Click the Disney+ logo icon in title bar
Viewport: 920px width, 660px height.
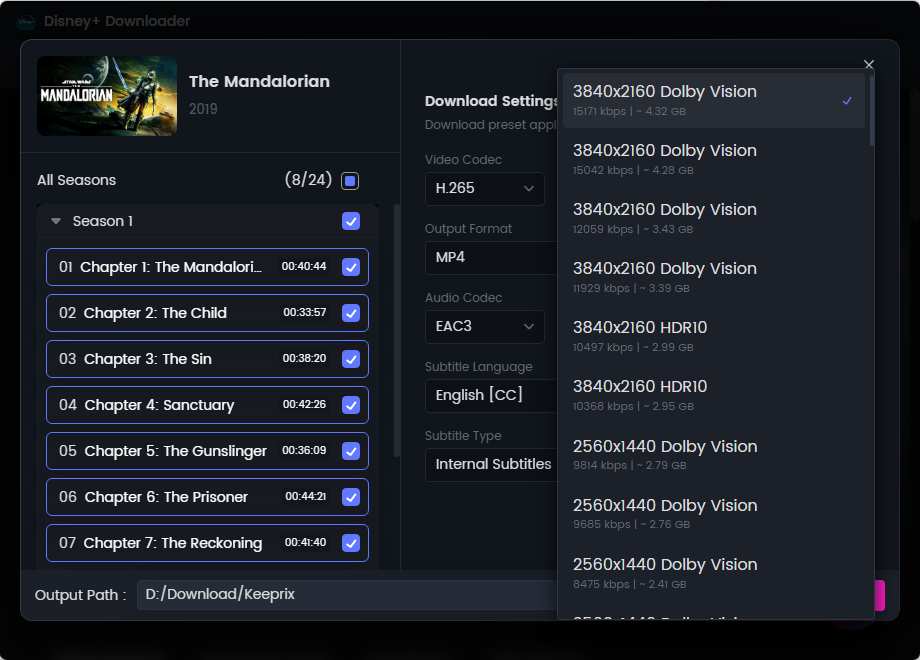[x=26, y=22]
